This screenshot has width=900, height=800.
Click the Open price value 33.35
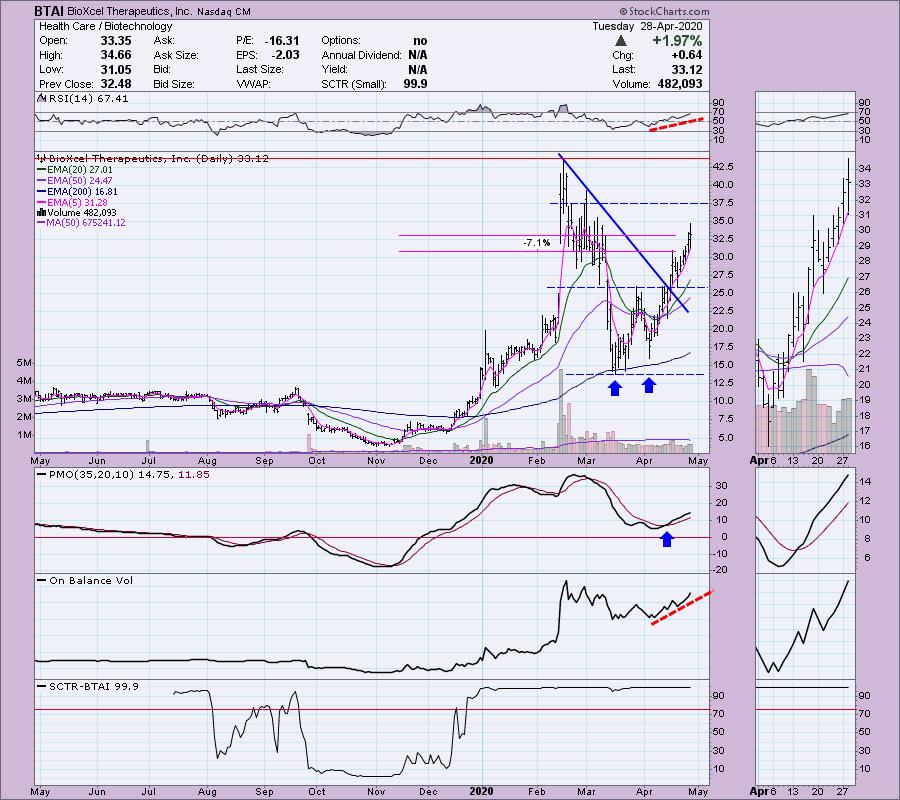[116, 41]
